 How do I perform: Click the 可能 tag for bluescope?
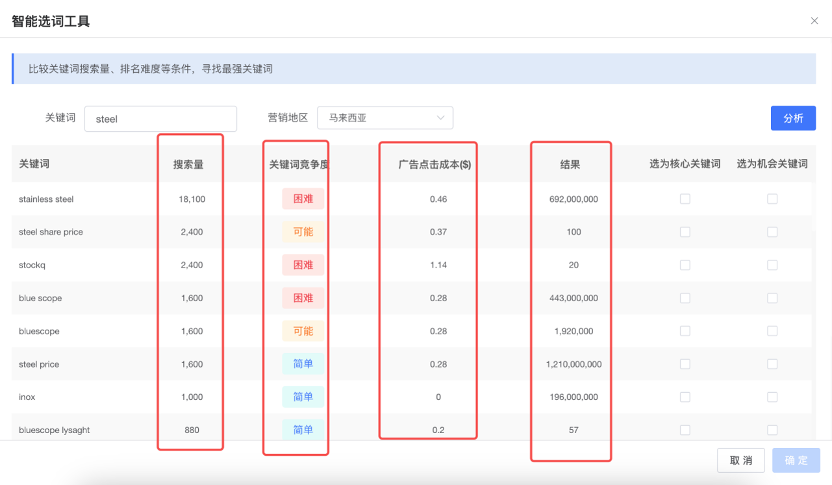[303, 331]
